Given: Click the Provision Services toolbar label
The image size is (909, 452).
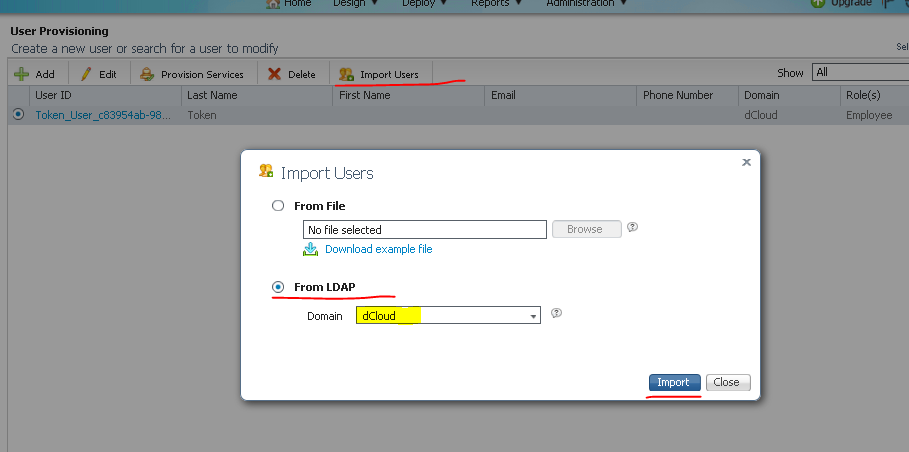Looking at the screenshot, I should coord(202,74).
